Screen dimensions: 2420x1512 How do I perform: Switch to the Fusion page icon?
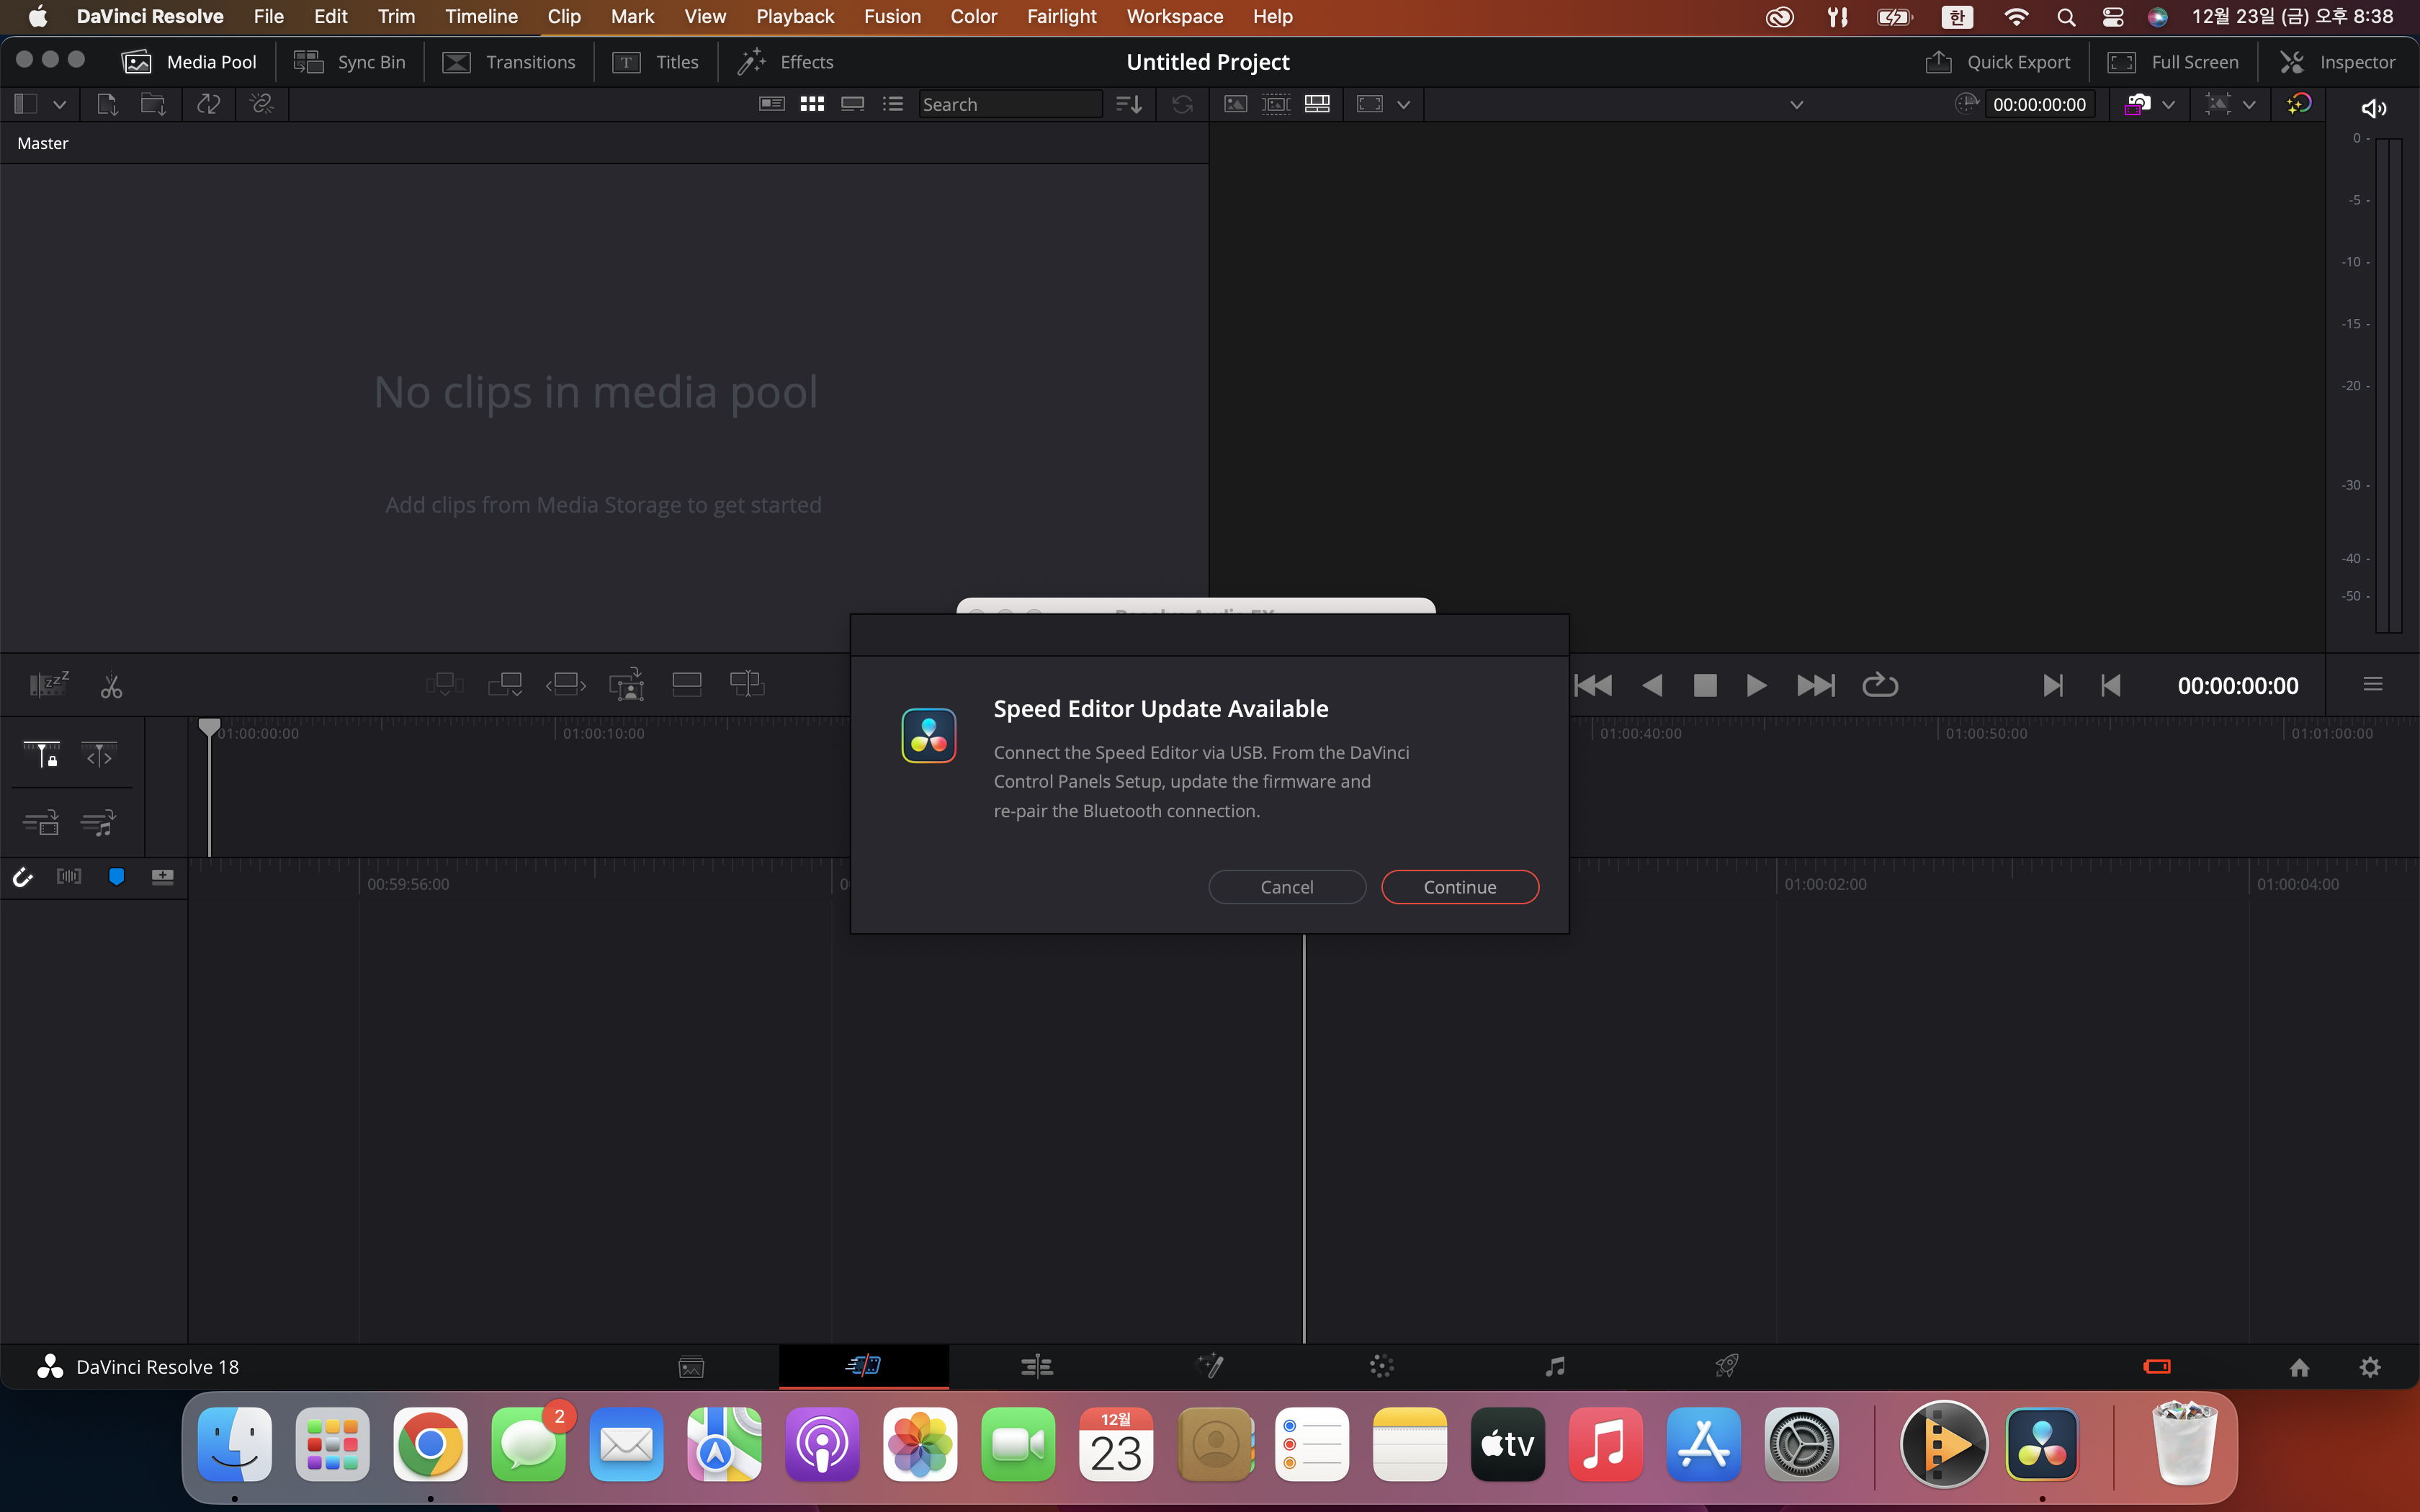(1210, 1366)
